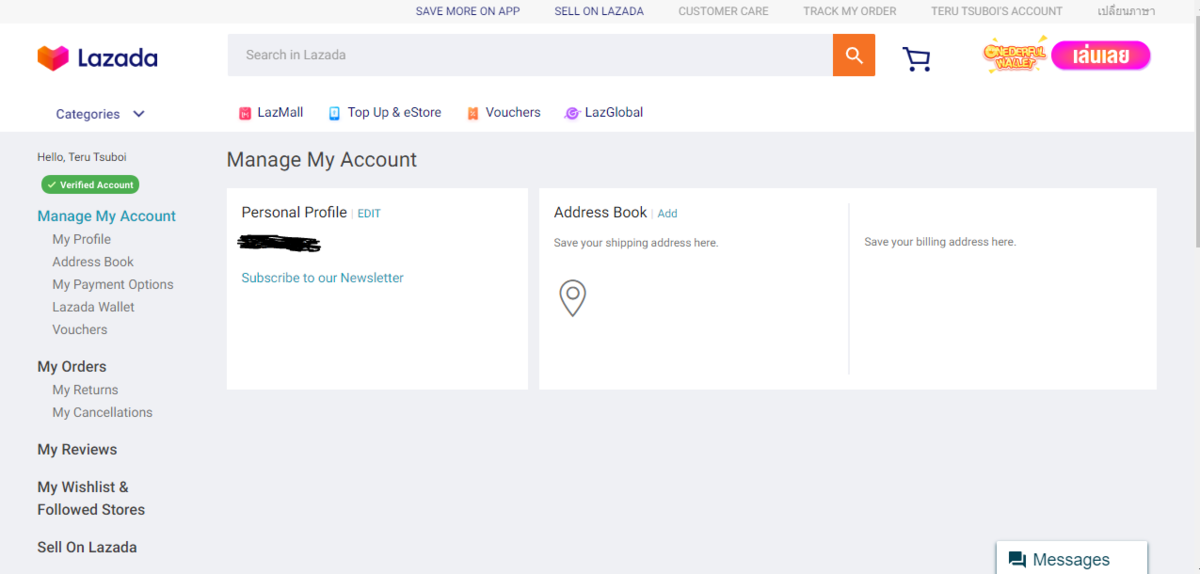Click the เล่นเลย play button
This screenshot has height=574, width=1200.
[1100, 56]
